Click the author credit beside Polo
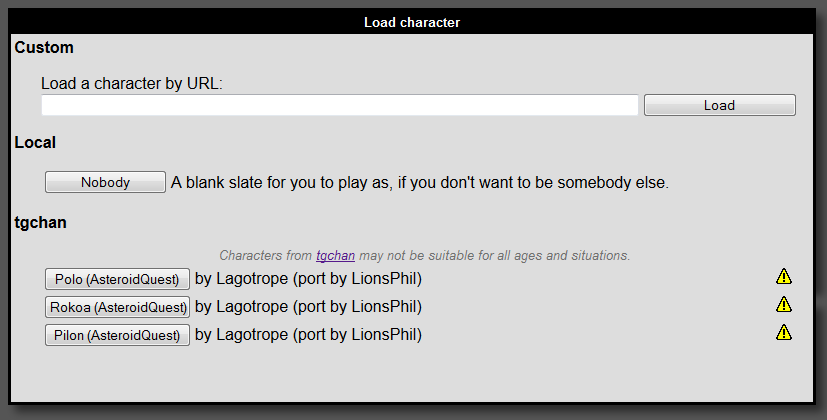The width and height of the screenshot is (827, 420). tap(308, 278)
